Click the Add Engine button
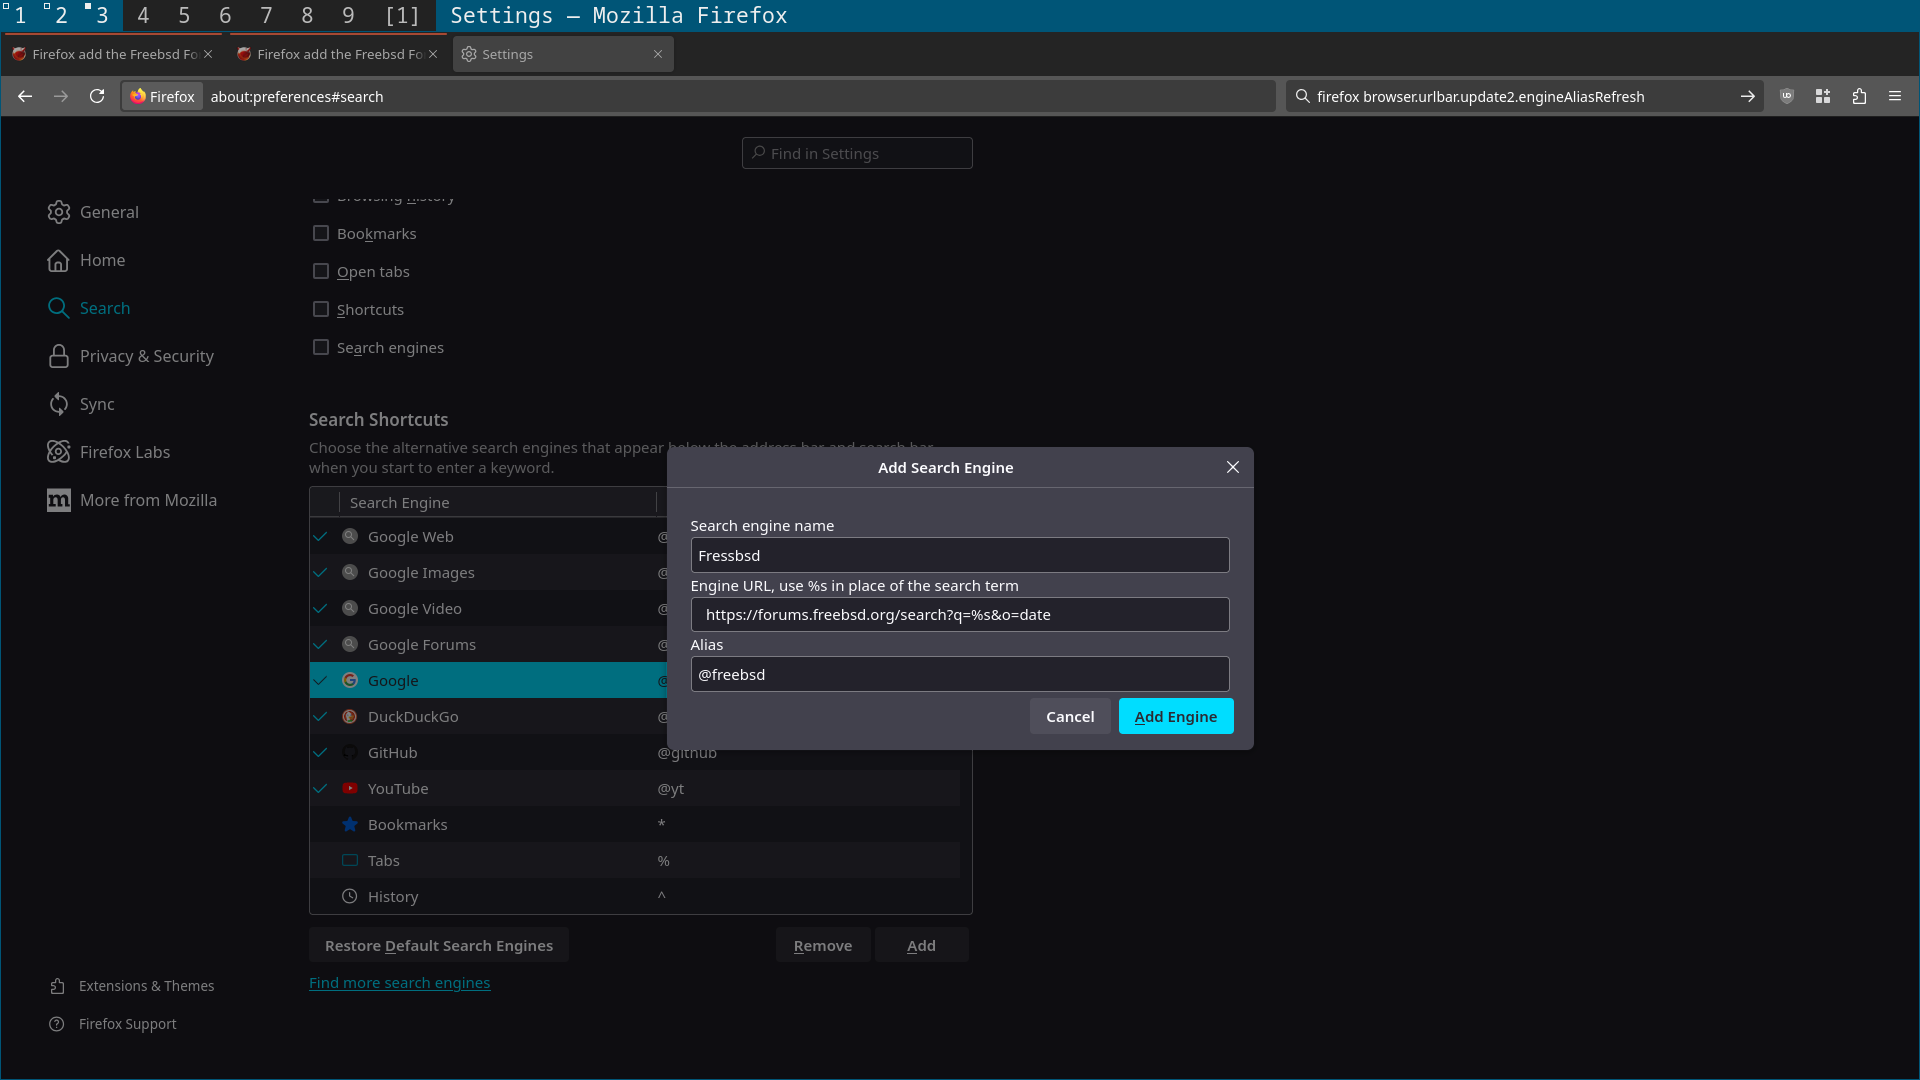The width and height of the screenshot is (1920, 1080). tap(1175, 716)
